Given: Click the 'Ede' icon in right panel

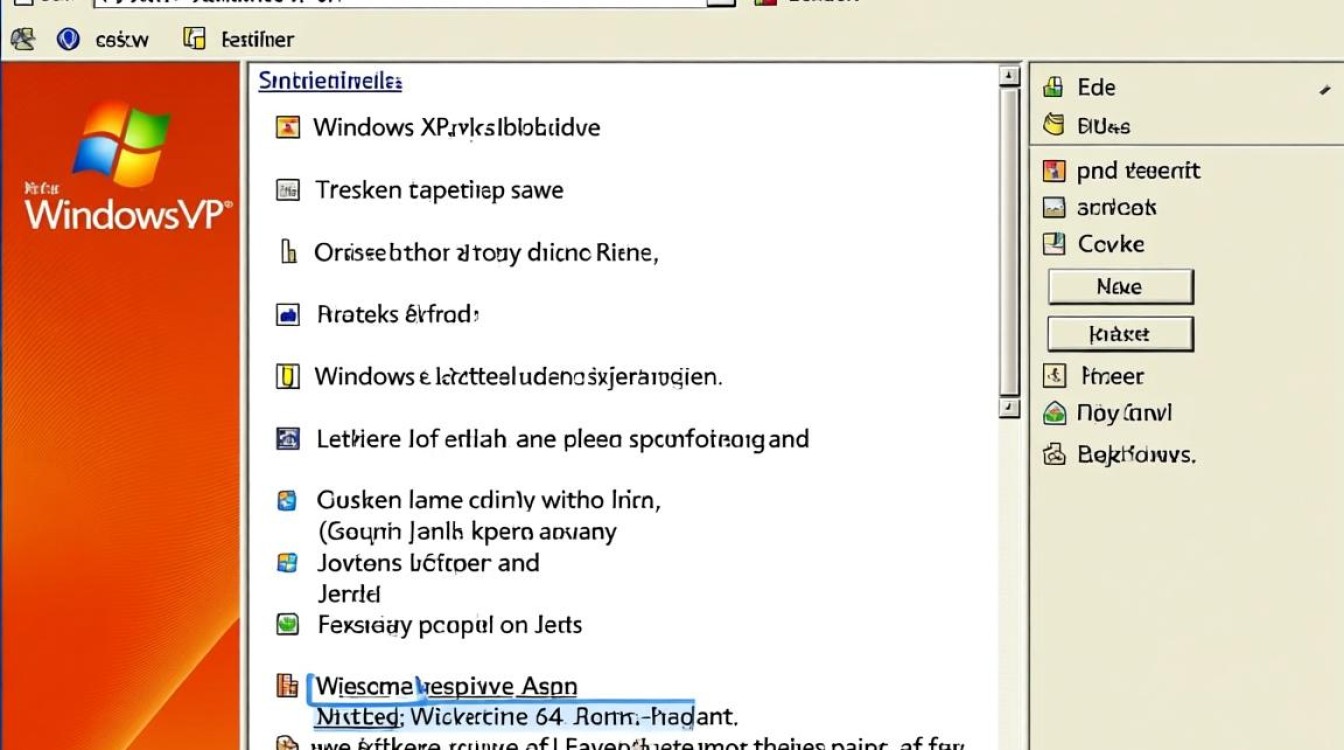Looking at the screenshot, I should pos(1053,88).
